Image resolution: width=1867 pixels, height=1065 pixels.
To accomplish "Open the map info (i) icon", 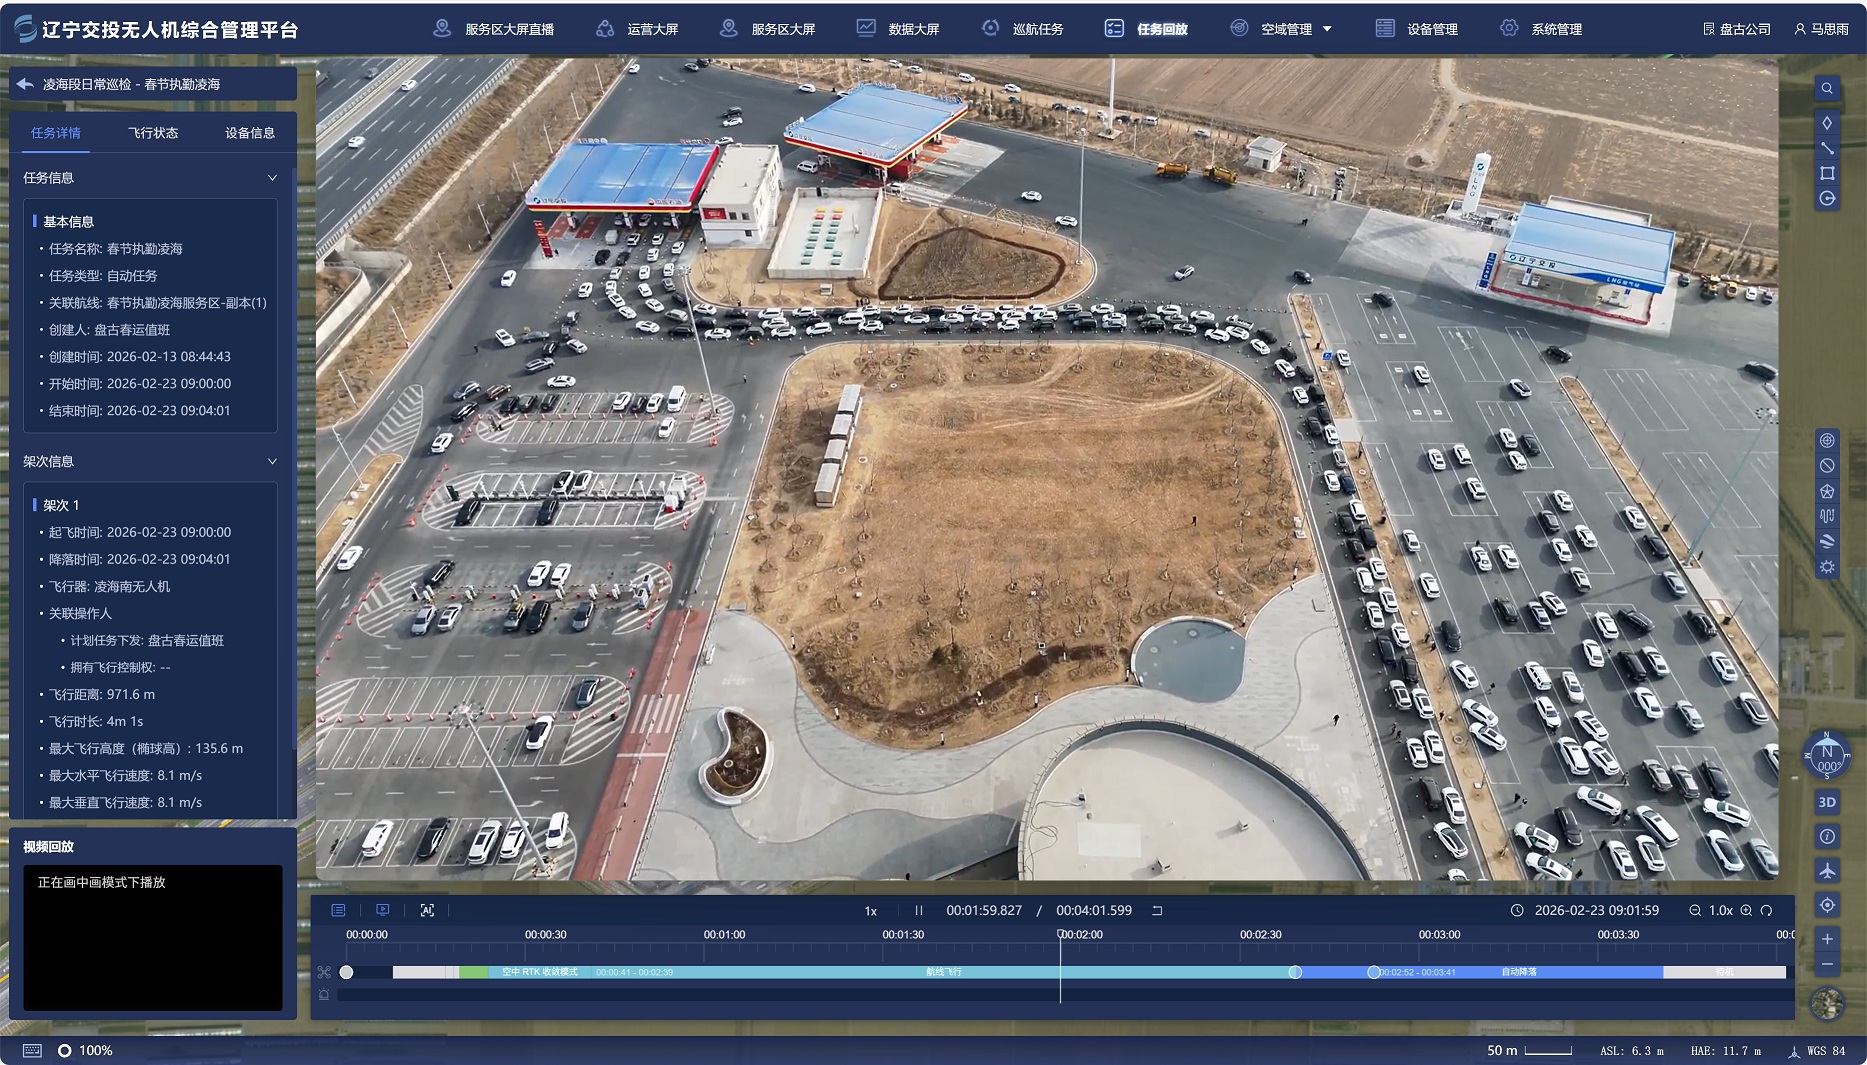I will pyautogui.click(x=1826, y=836).
